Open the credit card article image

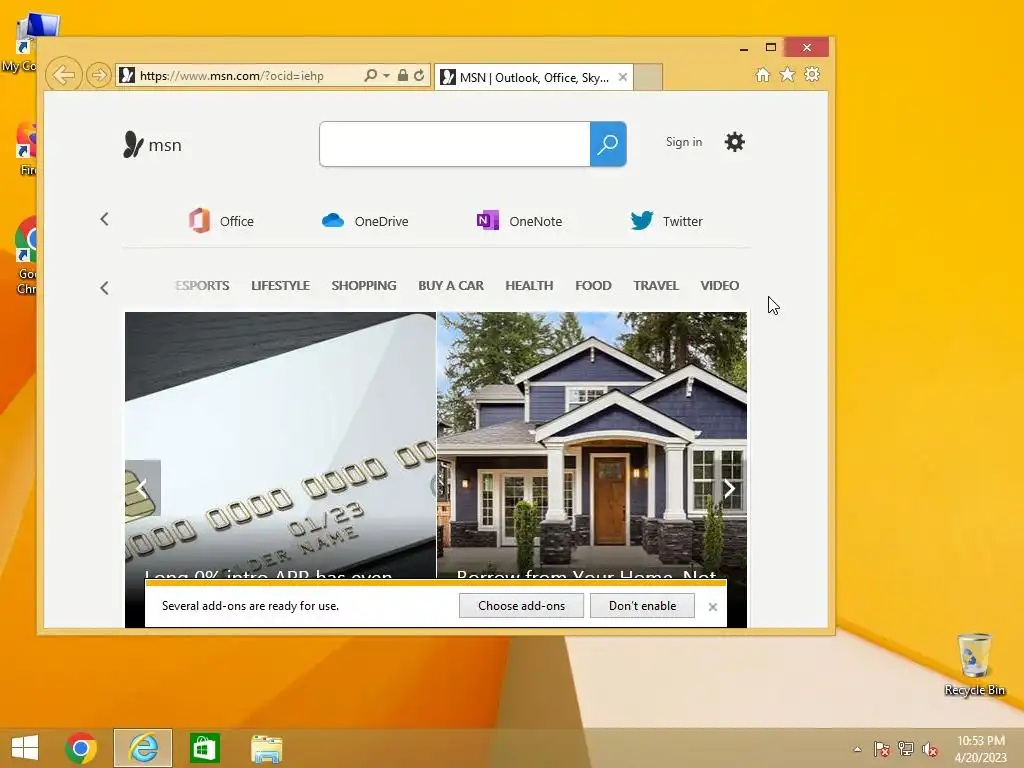click(x=280, y=444)
